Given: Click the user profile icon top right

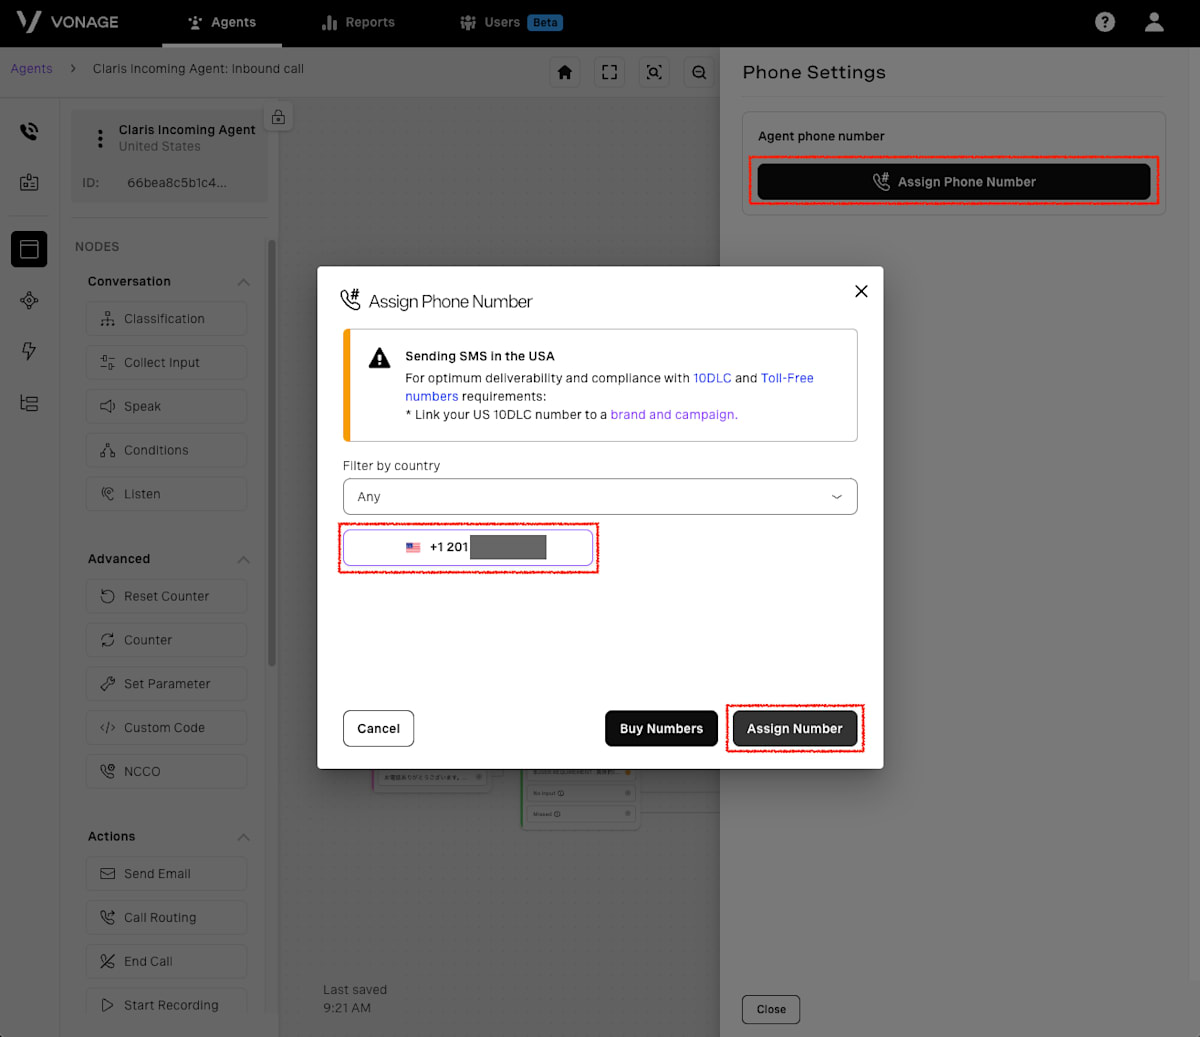Looking at the screenshot, I should pos(1154,21).
